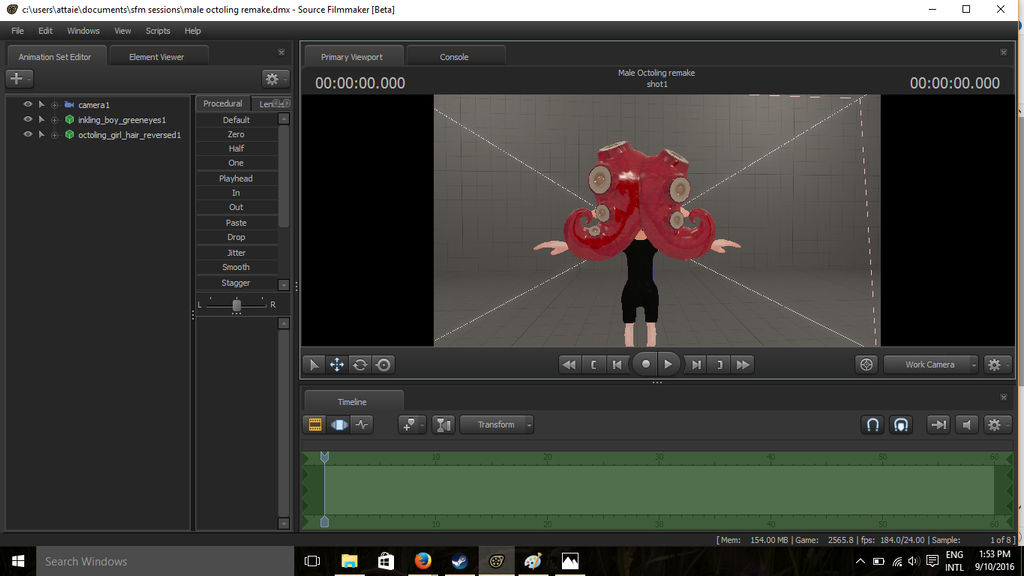Open the Work Camera dropdown
Image resolution: width=1024 pixels, height=576 pixels.
tap(931, 364)
